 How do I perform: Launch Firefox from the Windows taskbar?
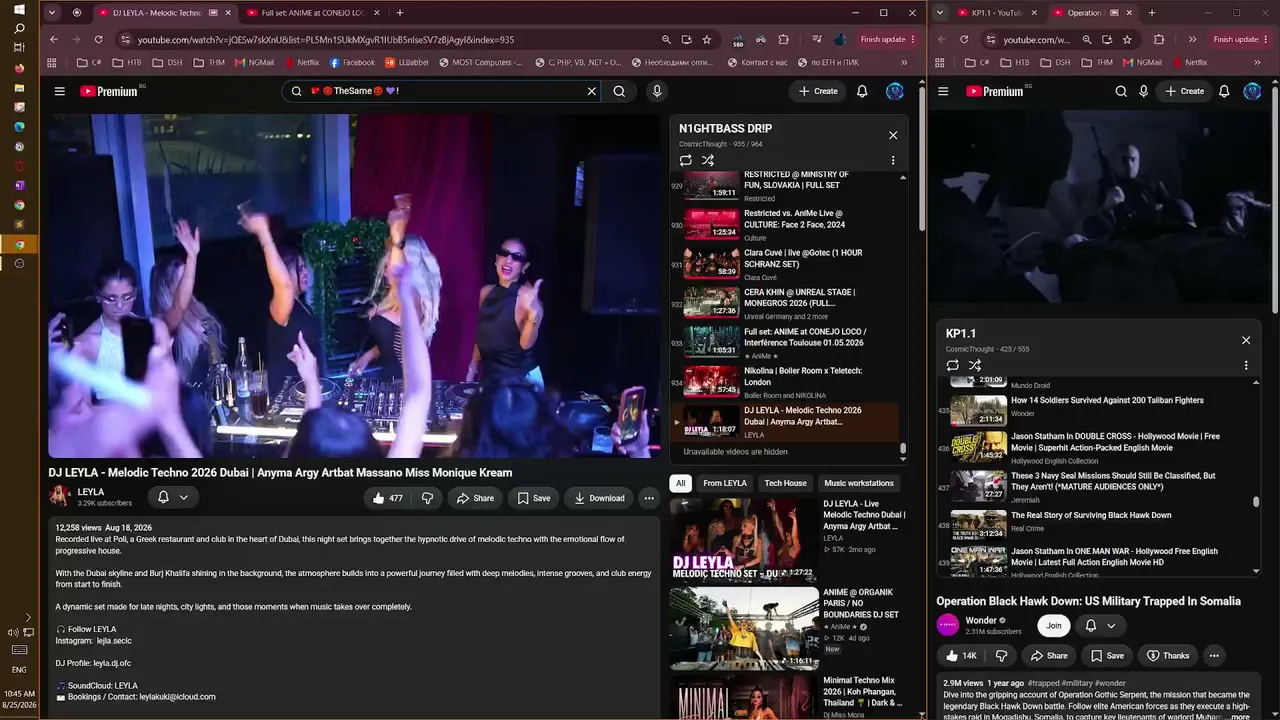point(19,68)
